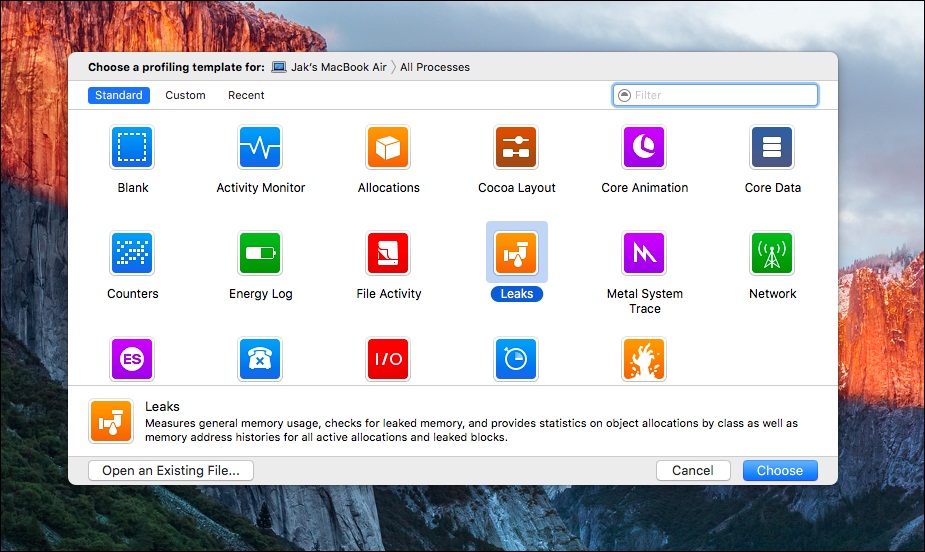This screenshot has width=925, height=552.
Task: Choose the orange splash template icon
Action: coord(644,359)
